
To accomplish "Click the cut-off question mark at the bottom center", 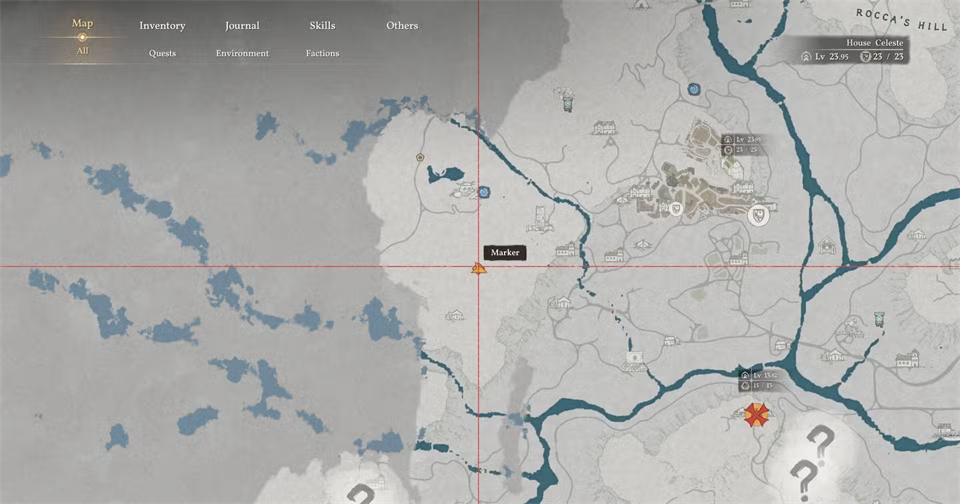I will pos(361,493).
